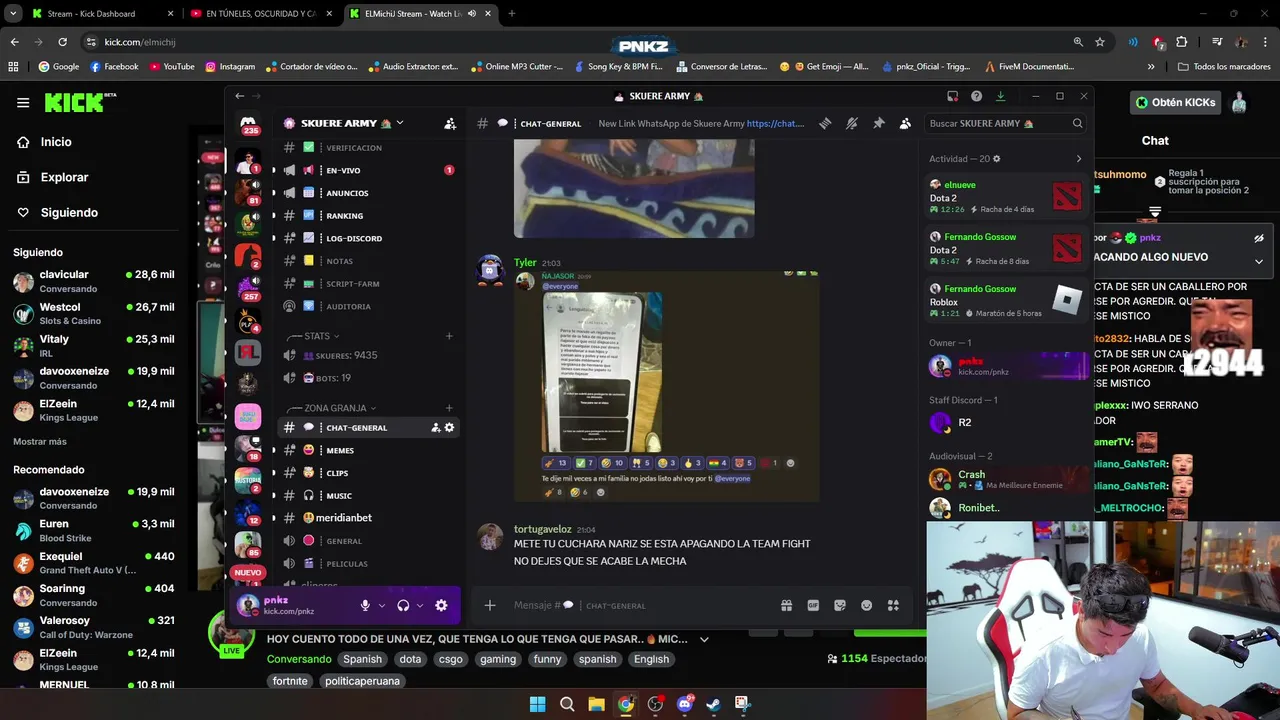
Task: Open the LOG-DISCORD channel
Action: tap(368, 238)
